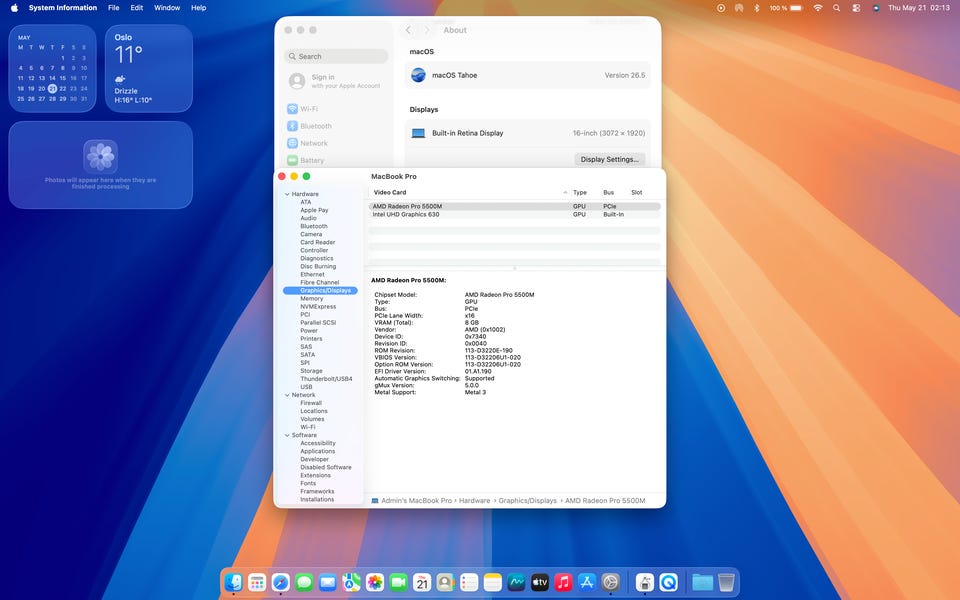Go forward in System Settings window
This screenshot has width=960, height=600.
427,30
